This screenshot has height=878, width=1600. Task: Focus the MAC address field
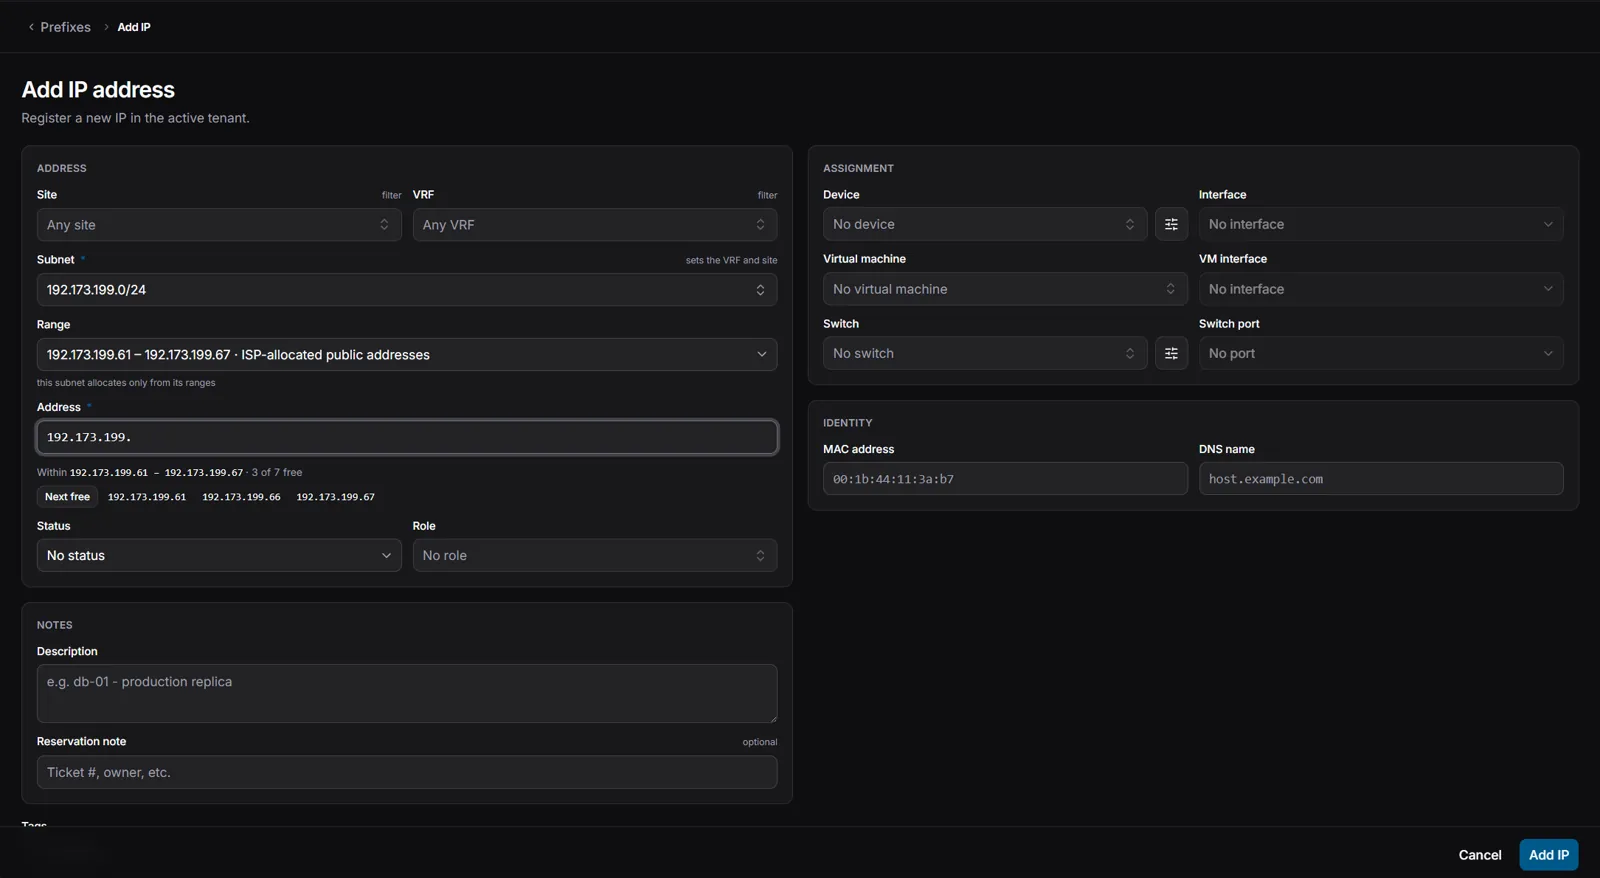1005,479
